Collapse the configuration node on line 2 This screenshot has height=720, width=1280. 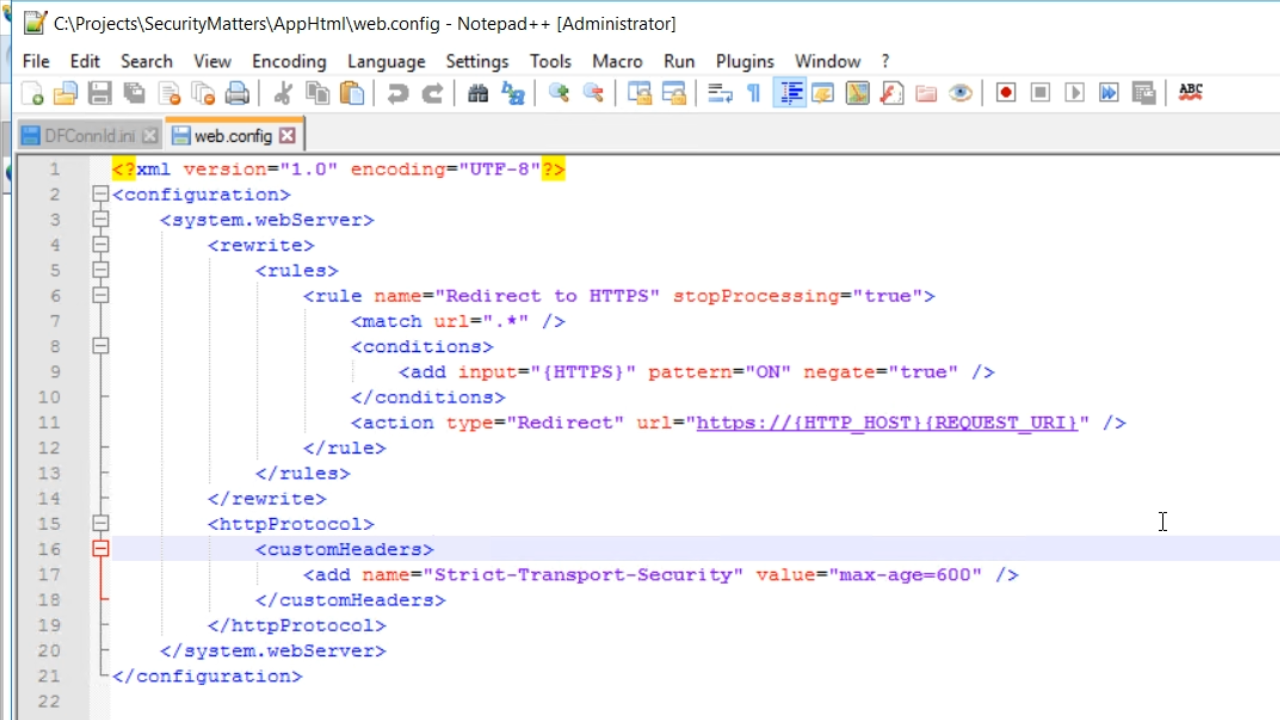[100, 194]
